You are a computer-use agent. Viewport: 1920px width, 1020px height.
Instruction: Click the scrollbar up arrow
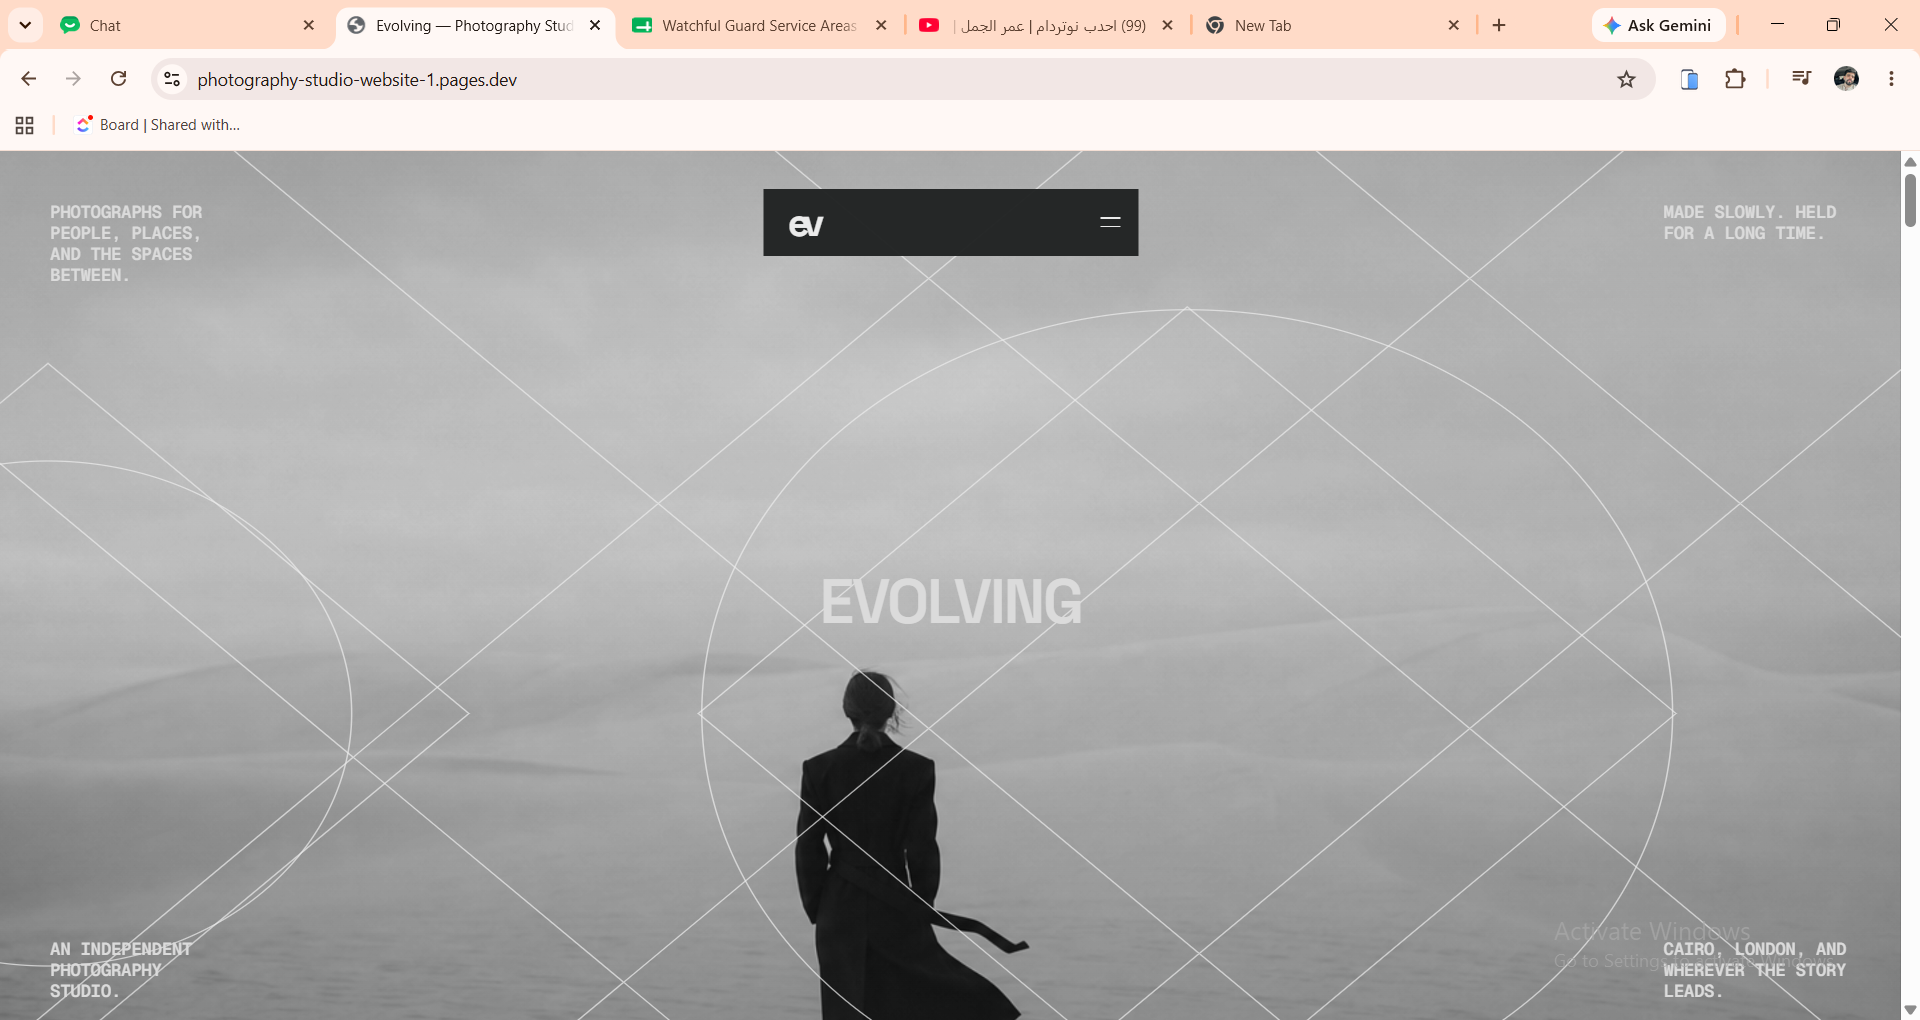pos(1910,161)
